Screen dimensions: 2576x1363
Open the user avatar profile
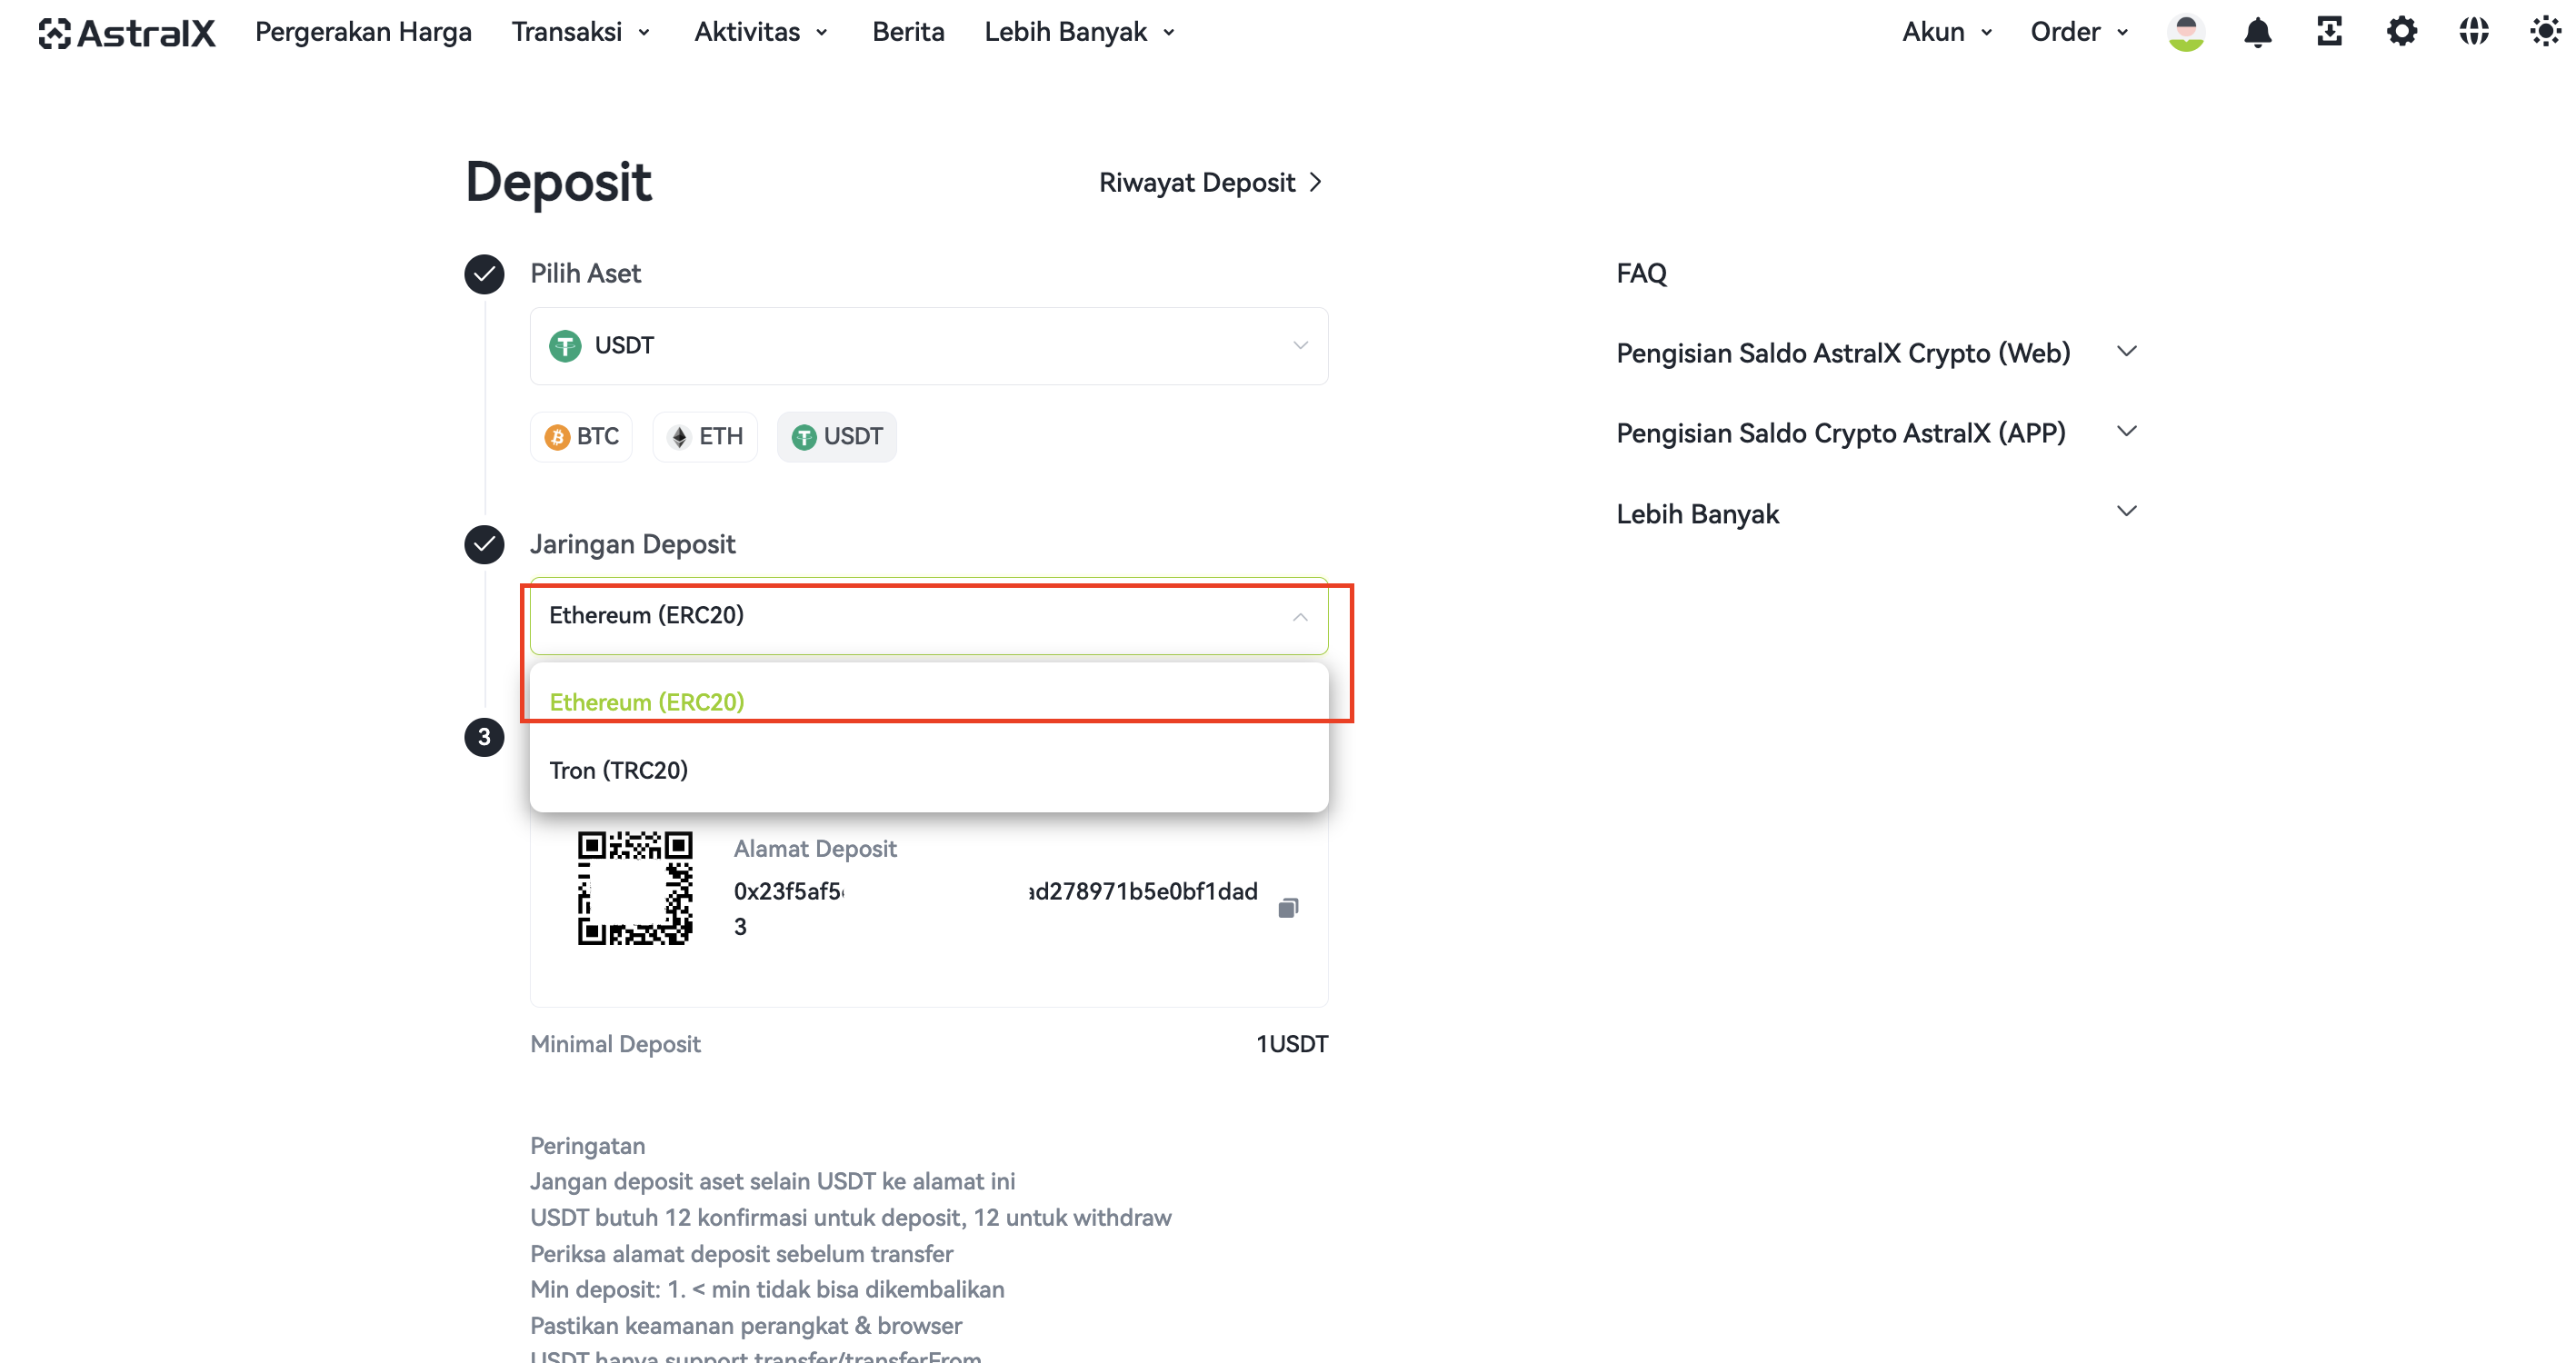click(2185, 32)
